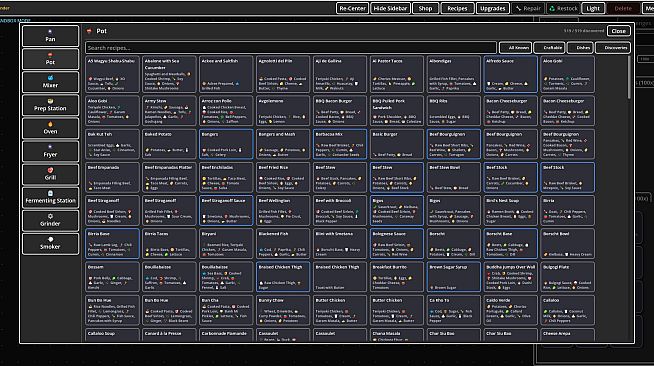654x366 pixels.
Task: Click the recipe list scrollbar
Action: 629,78
